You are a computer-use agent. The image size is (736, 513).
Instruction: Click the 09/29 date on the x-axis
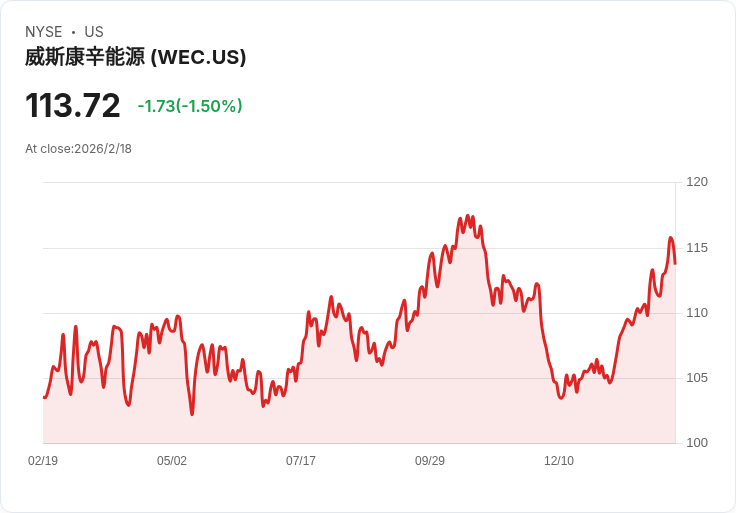coord(430,461)
